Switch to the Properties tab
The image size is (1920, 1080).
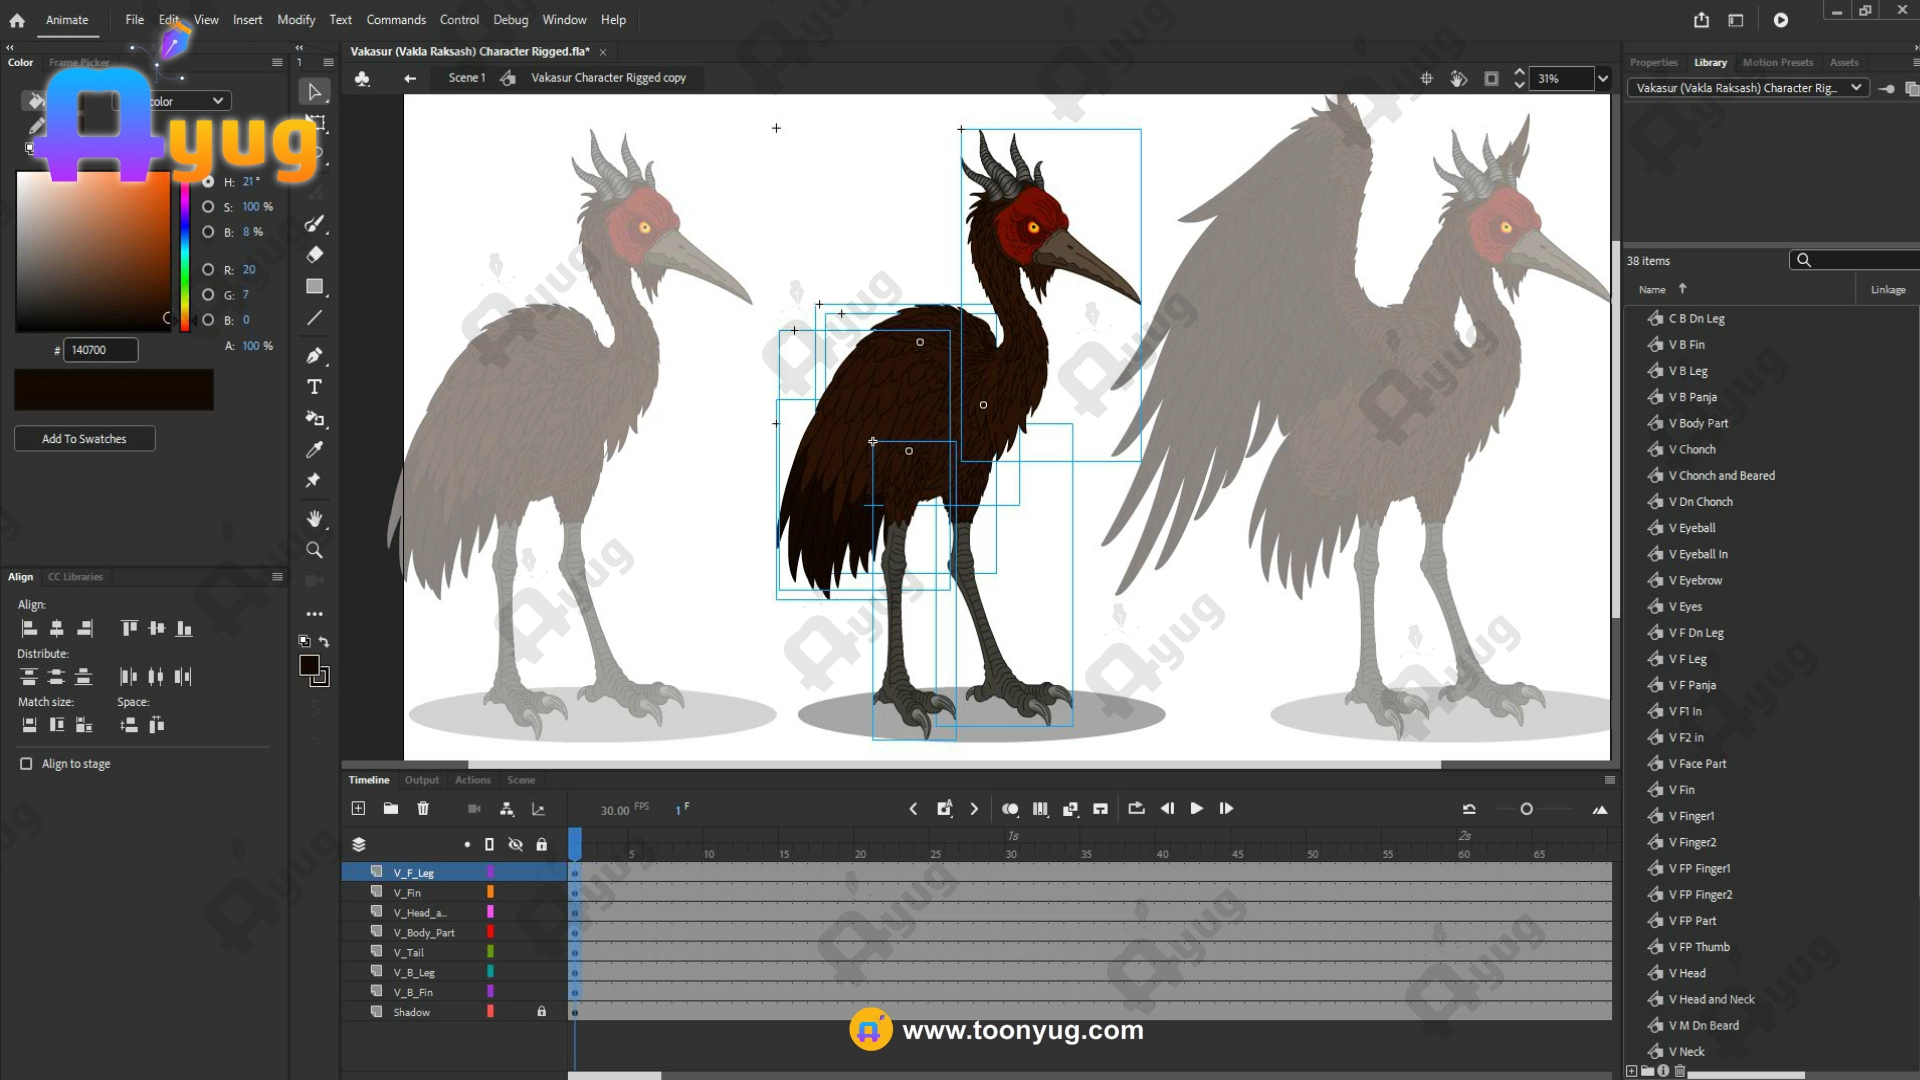pyautogui.click(x=1653, y=62)
